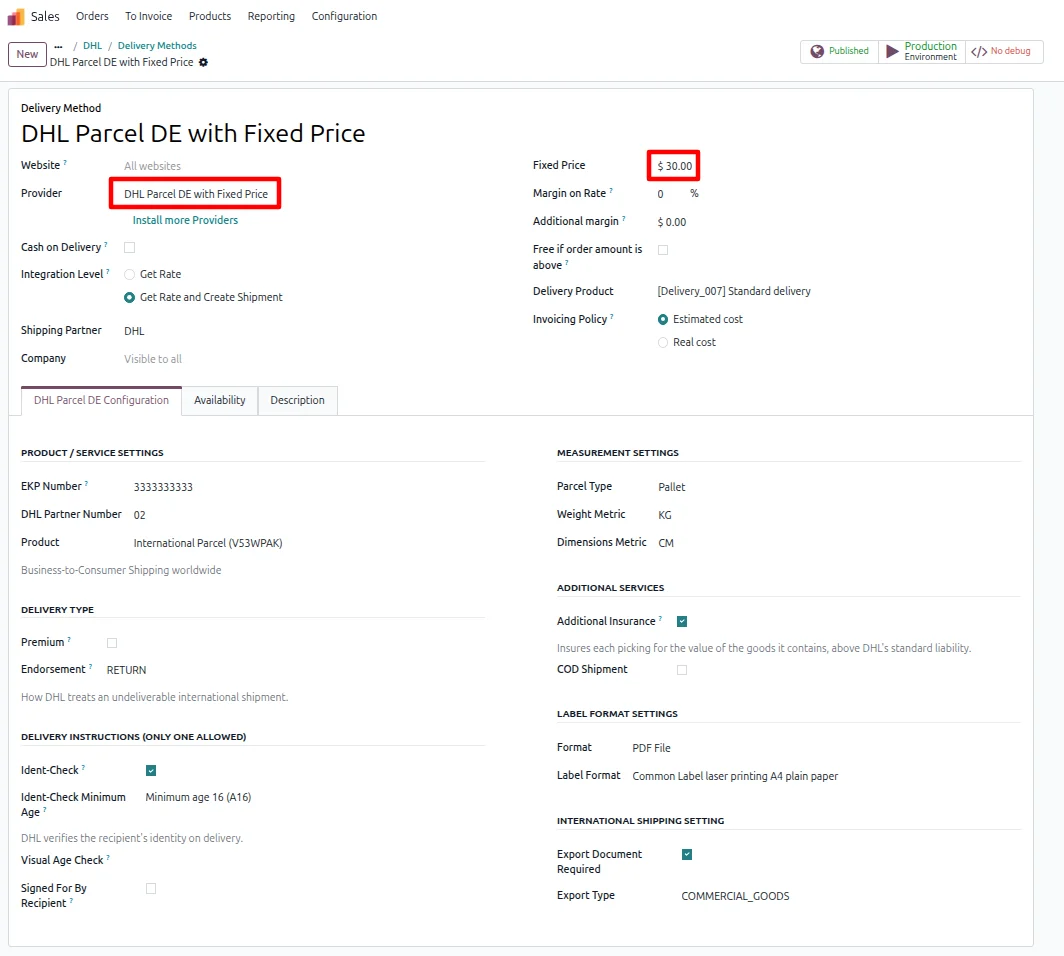Toggle Cash on Delivery checkbox

(130, 248)
